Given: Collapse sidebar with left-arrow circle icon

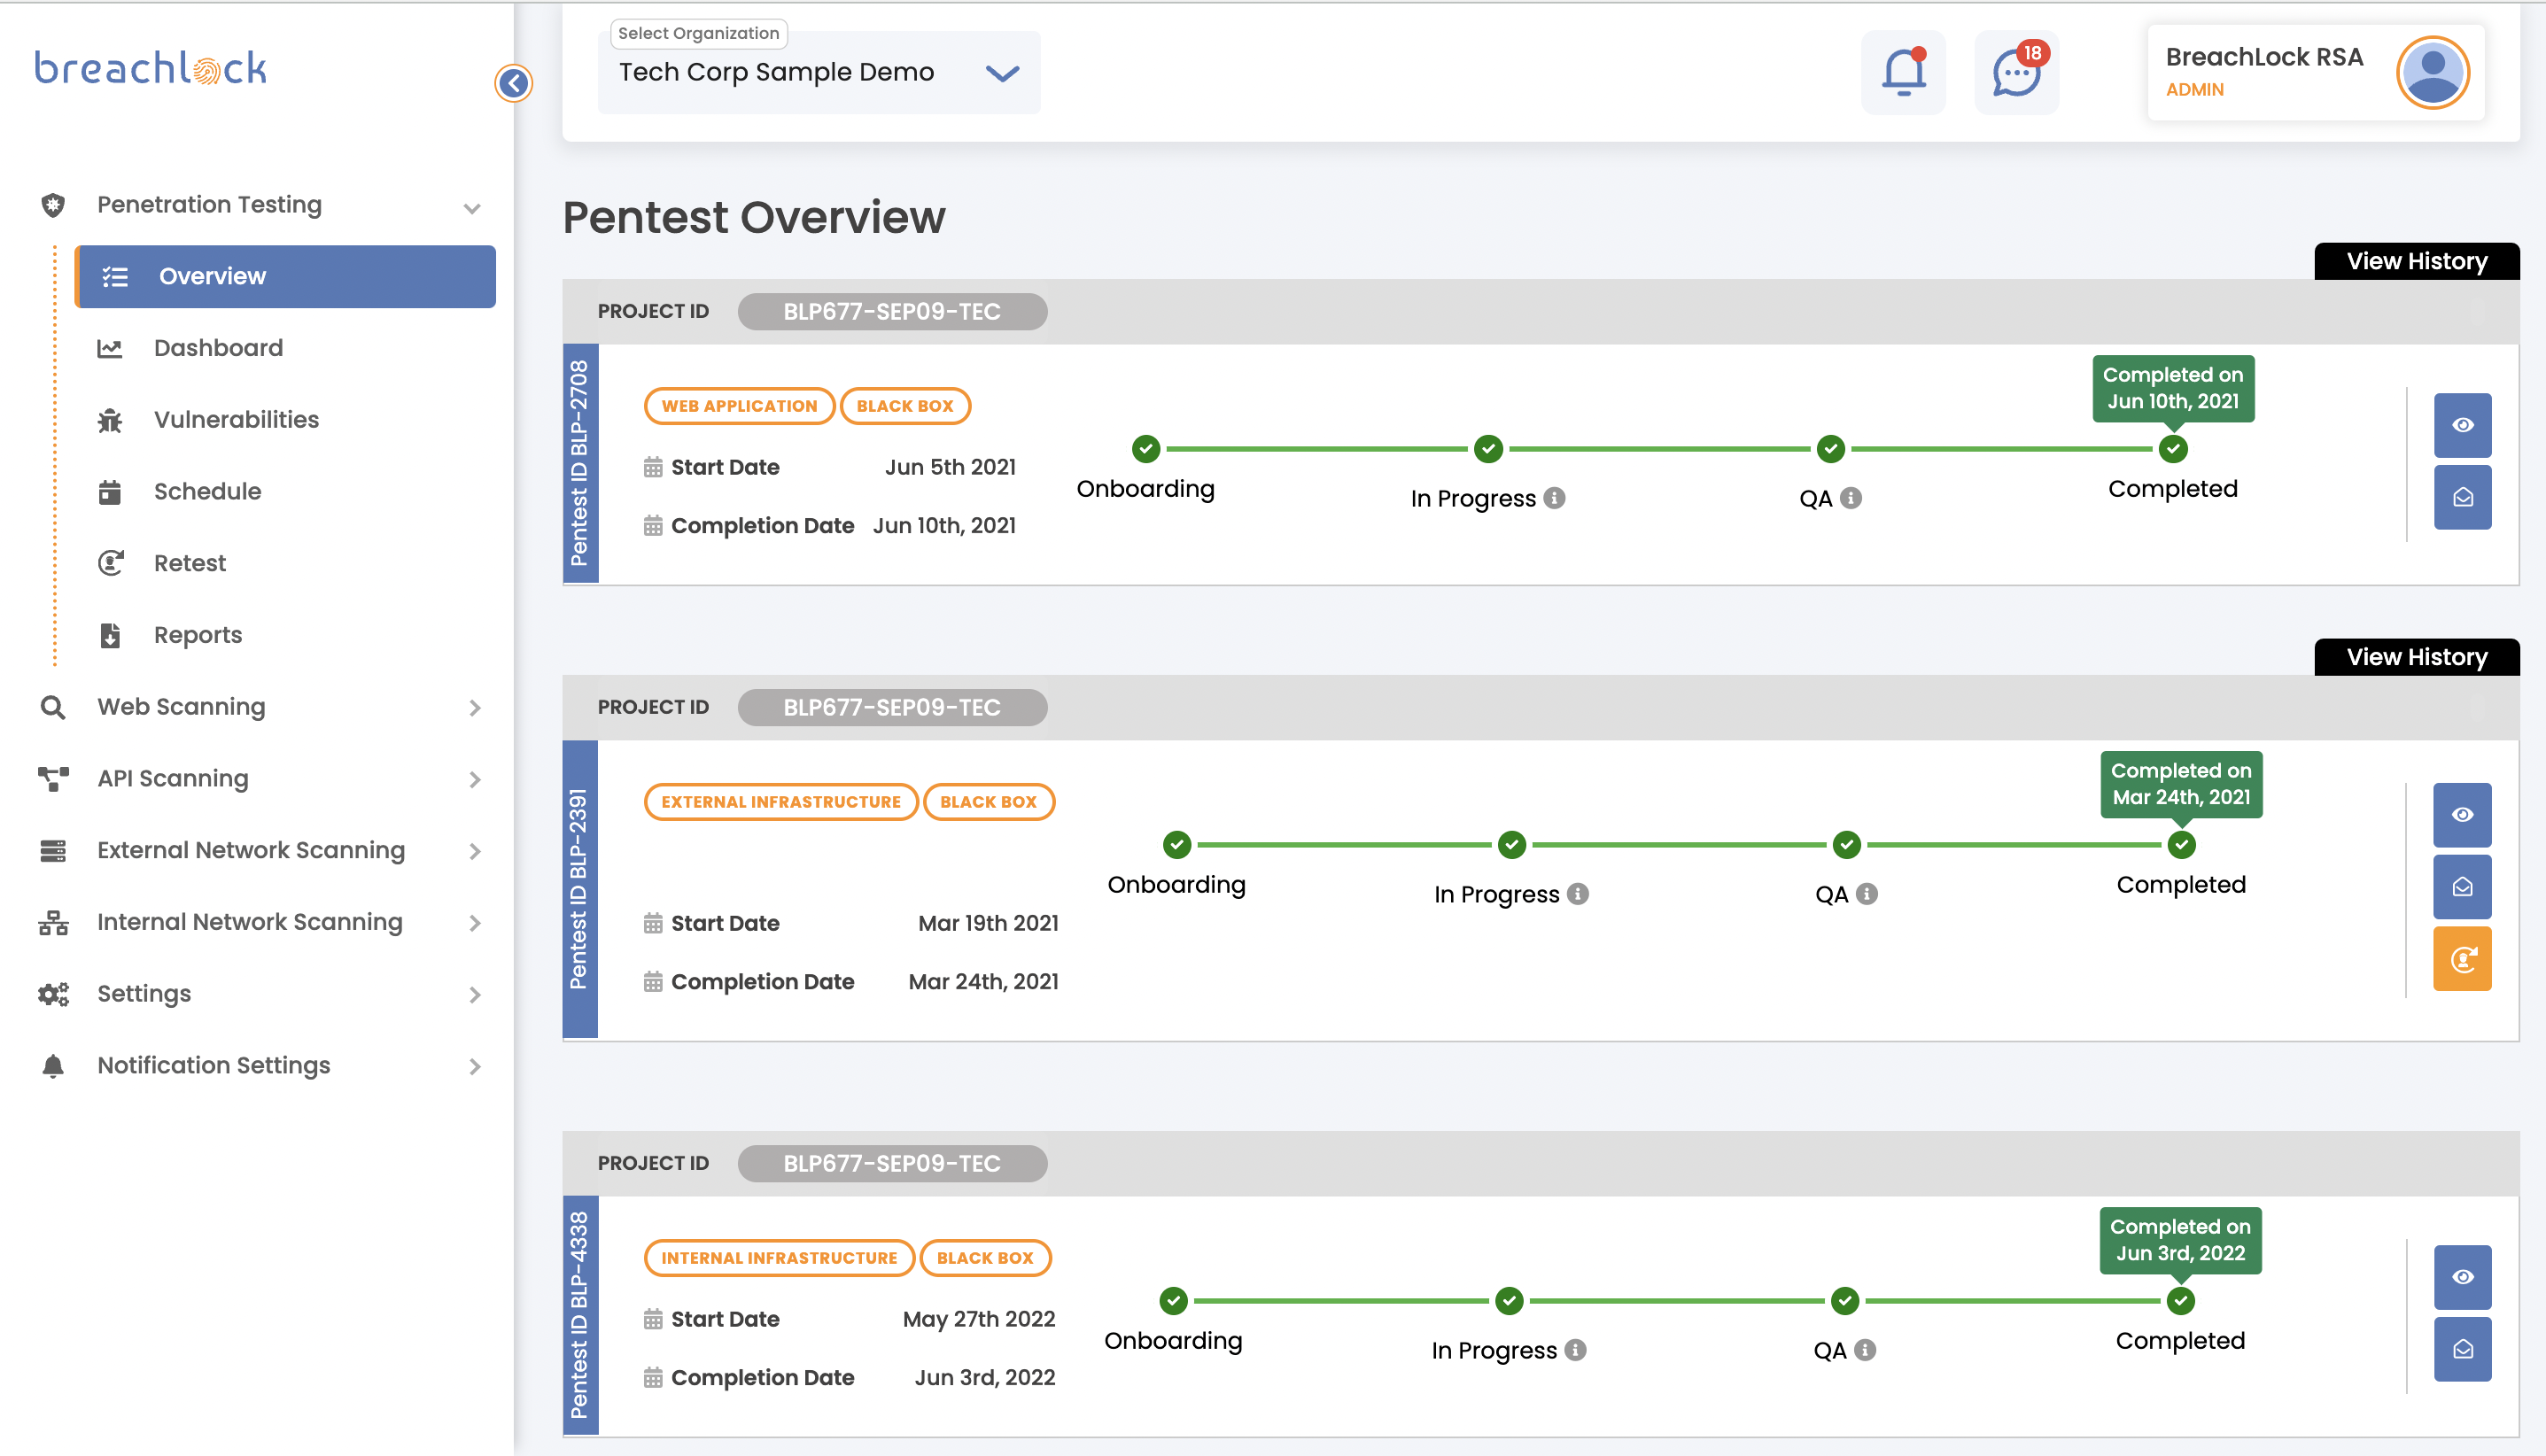Looking at the screenshot, I should 513,83.
